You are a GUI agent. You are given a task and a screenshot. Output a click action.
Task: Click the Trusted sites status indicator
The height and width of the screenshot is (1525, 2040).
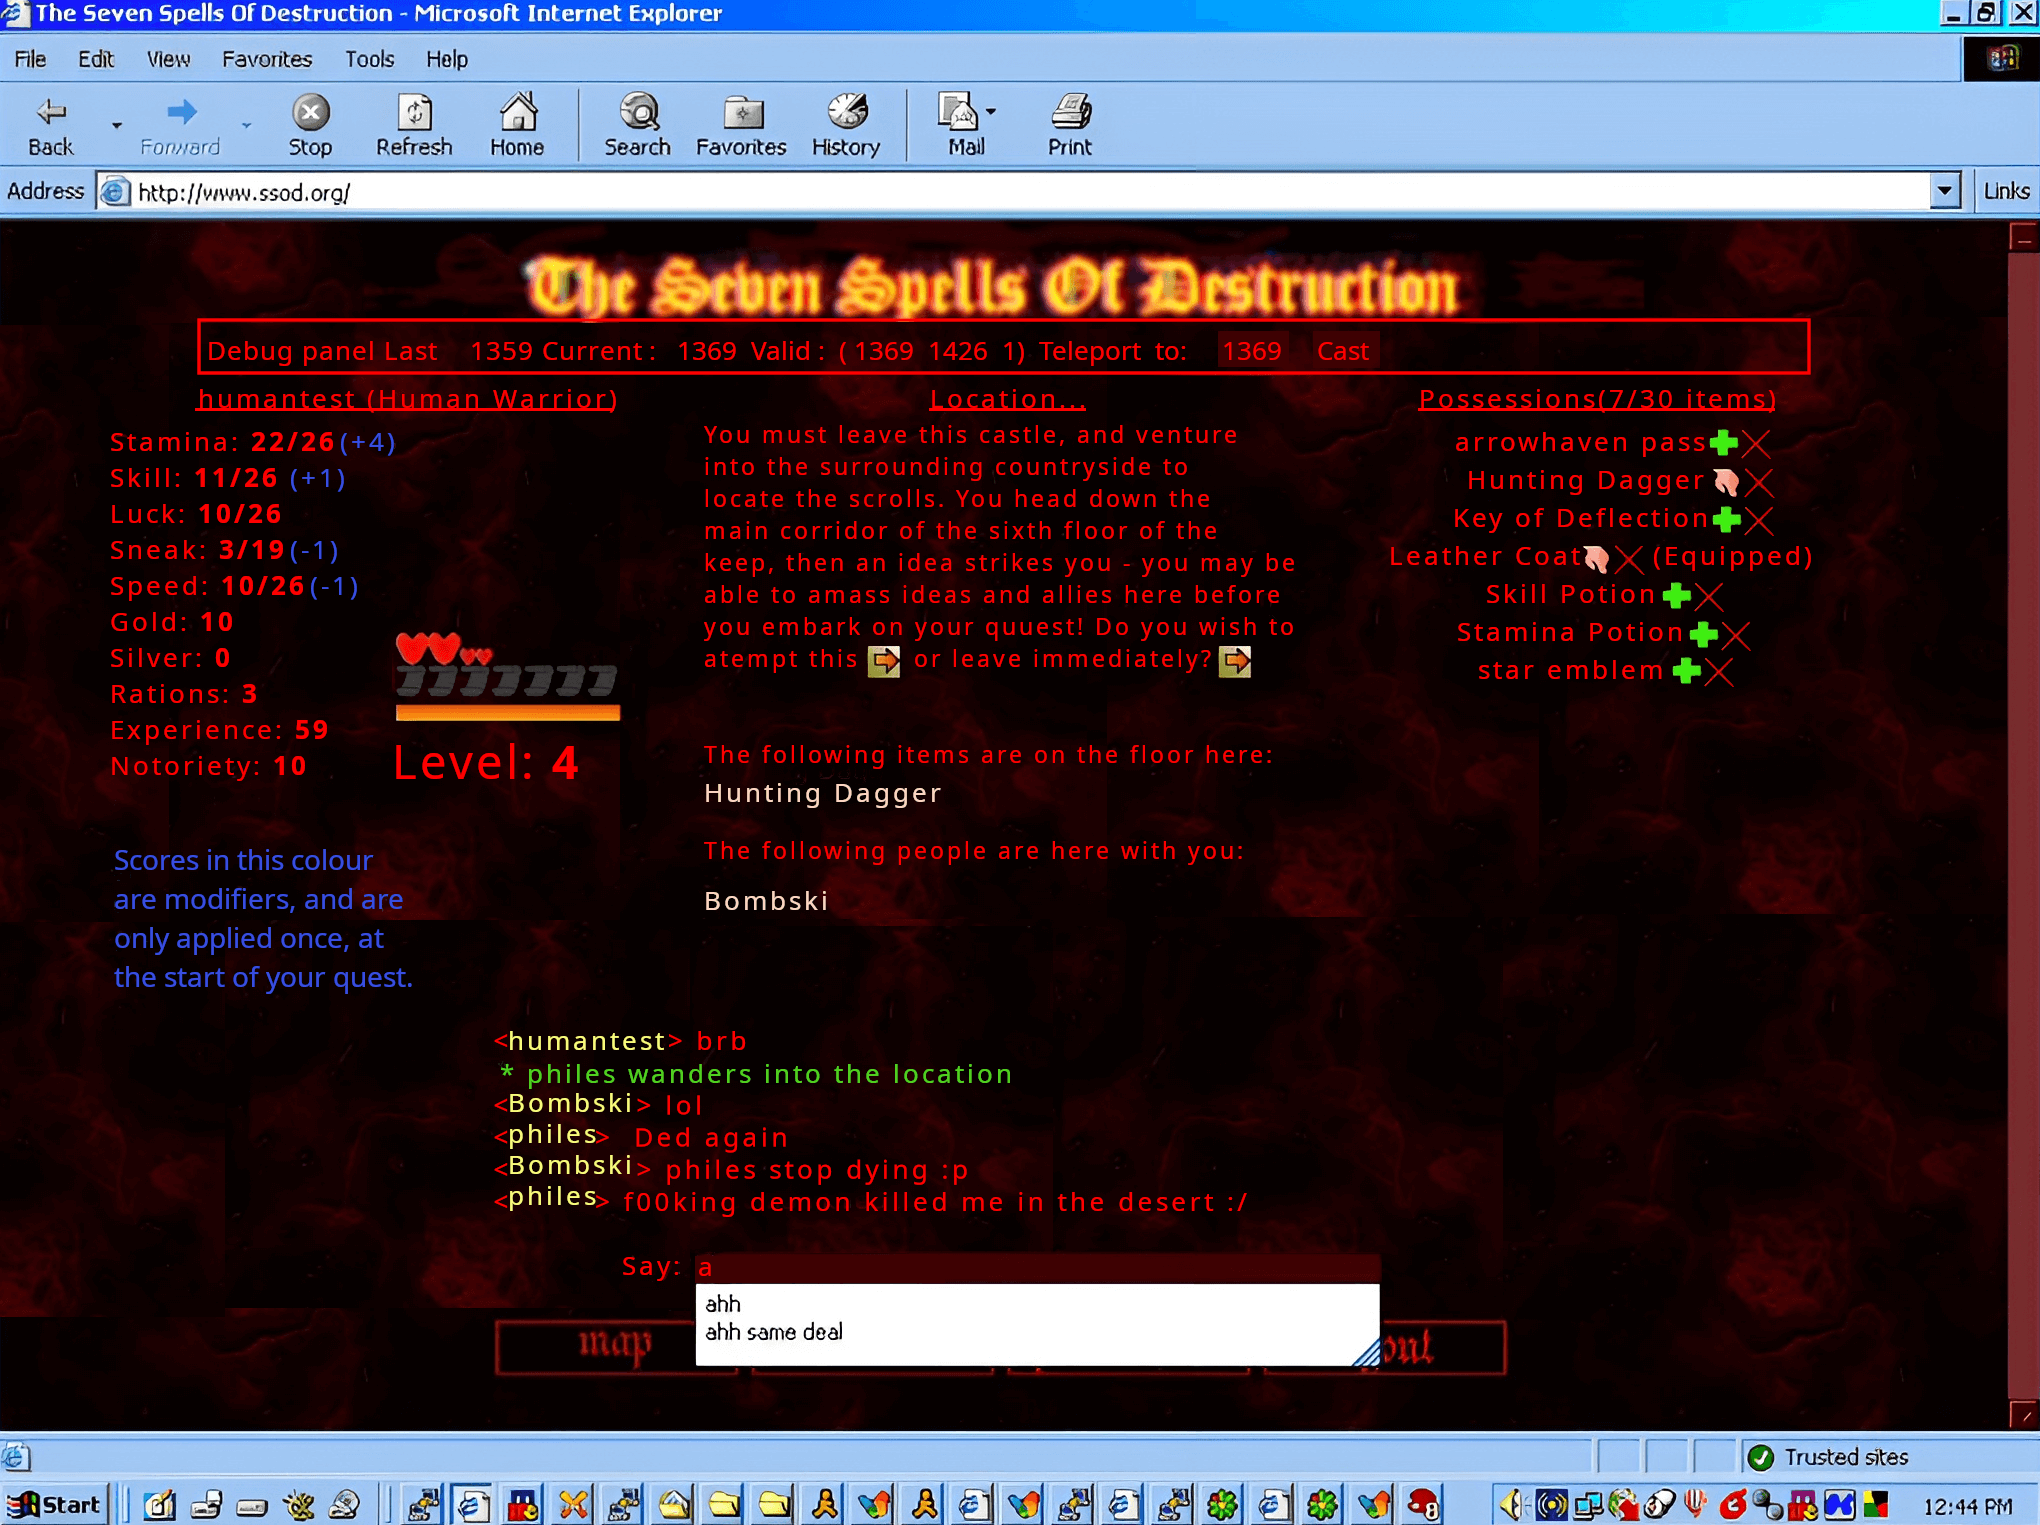[1830, 1457]
